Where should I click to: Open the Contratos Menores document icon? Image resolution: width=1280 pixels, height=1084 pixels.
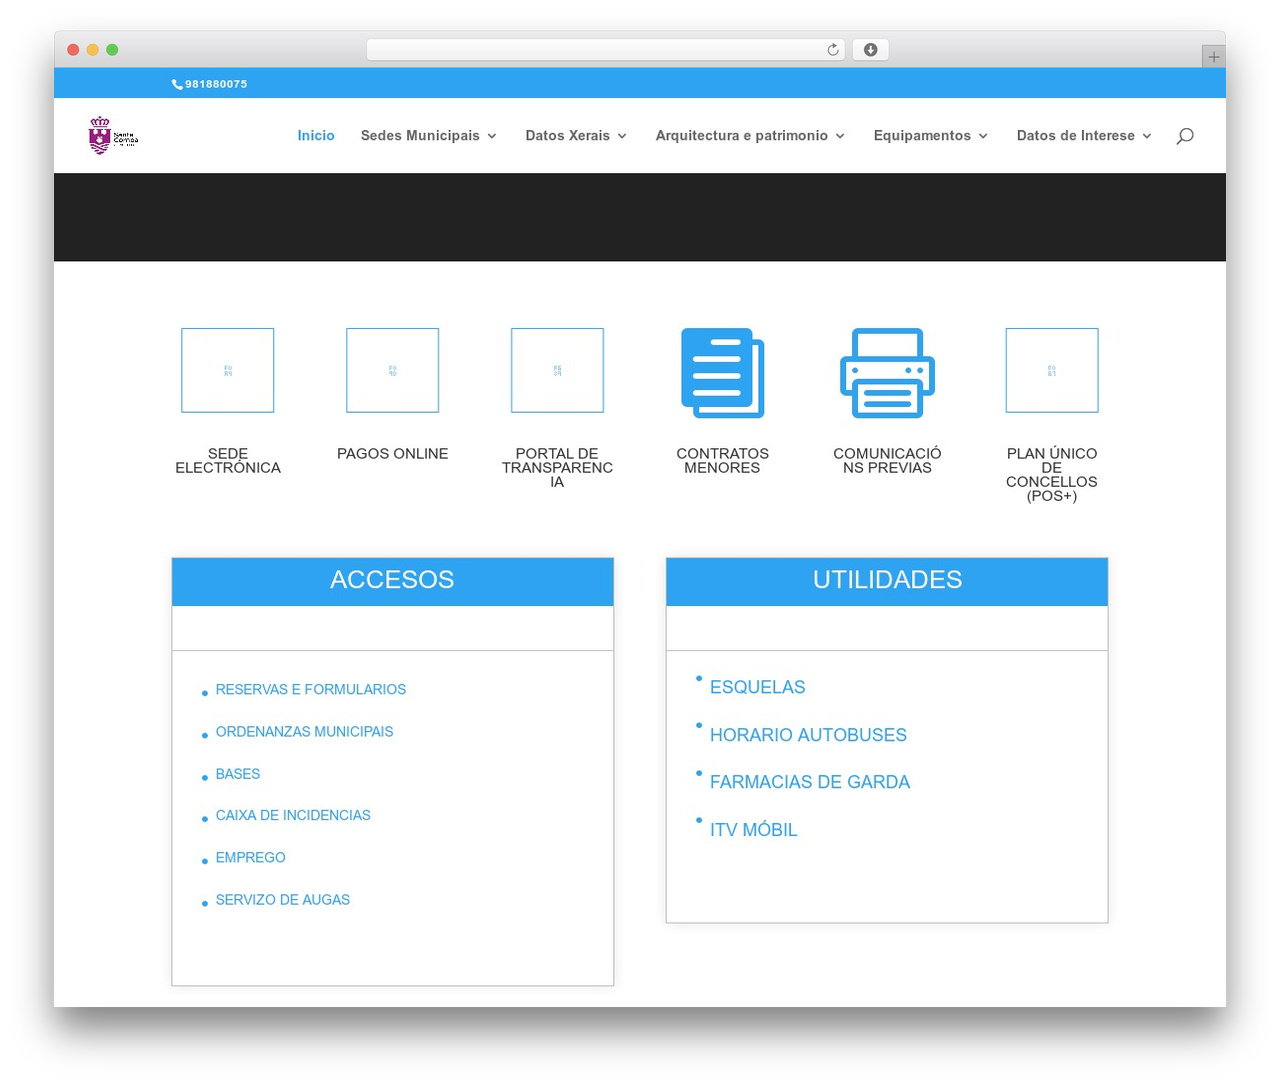722,373
